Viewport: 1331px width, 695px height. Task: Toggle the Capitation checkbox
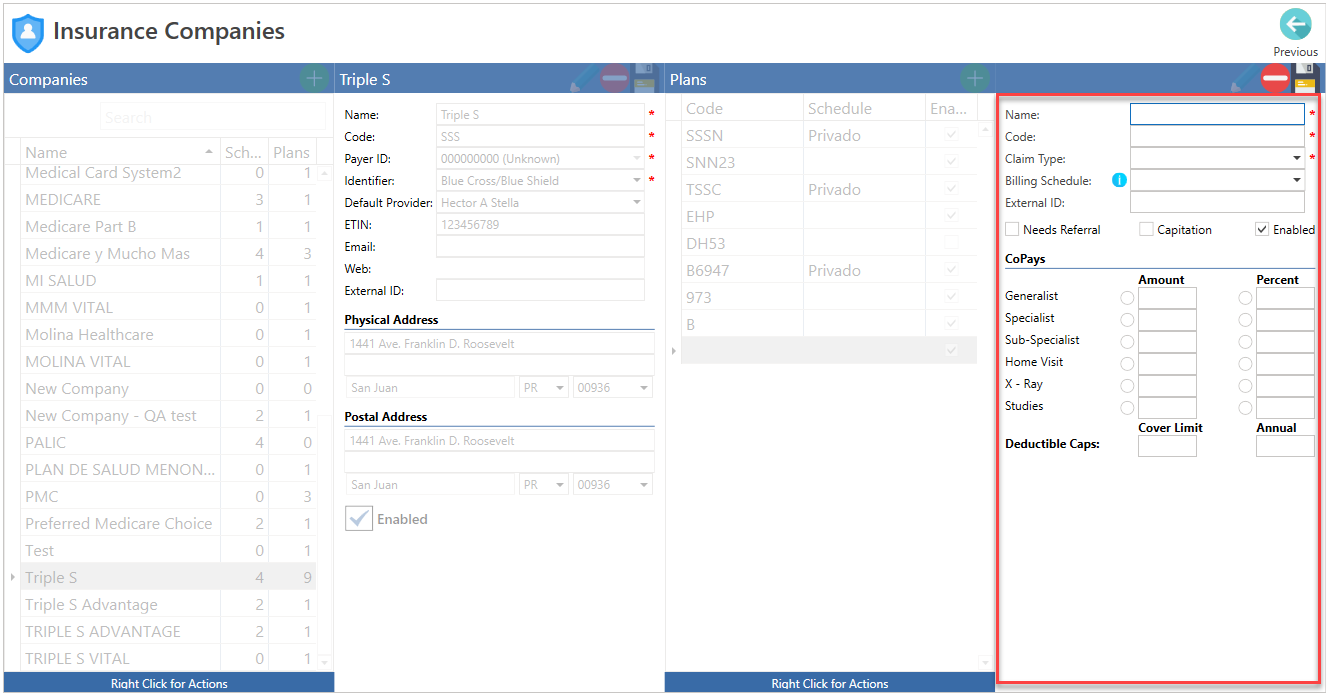(1146, 230)
